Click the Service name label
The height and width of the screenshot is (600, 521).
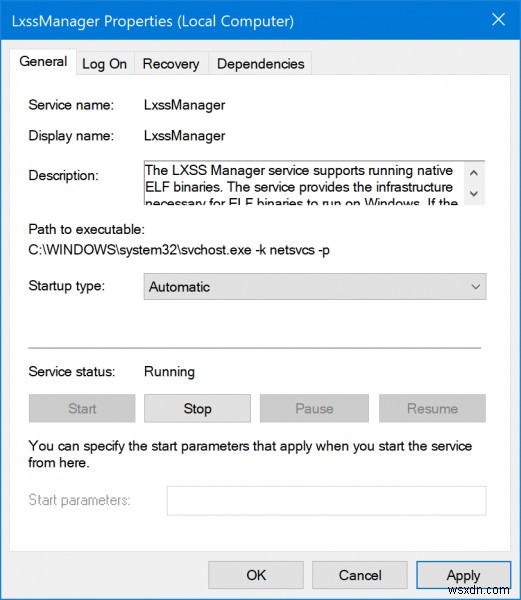(x=71, y=105)
